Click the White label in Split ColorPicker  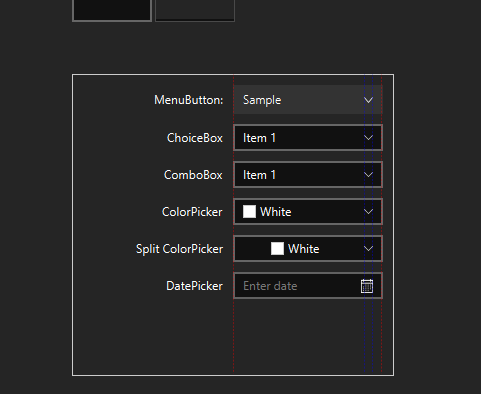click(304, 249)
